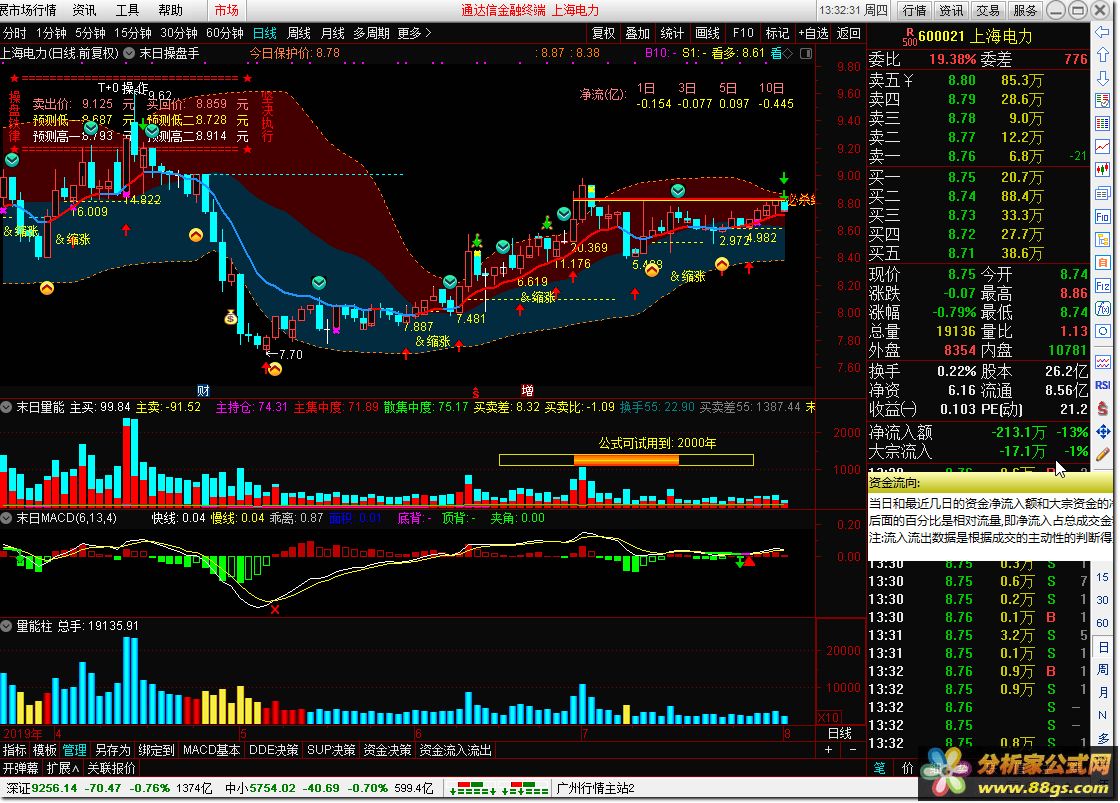
Task: Open the 多周期 multi-period selector
Action: (371, 33)
